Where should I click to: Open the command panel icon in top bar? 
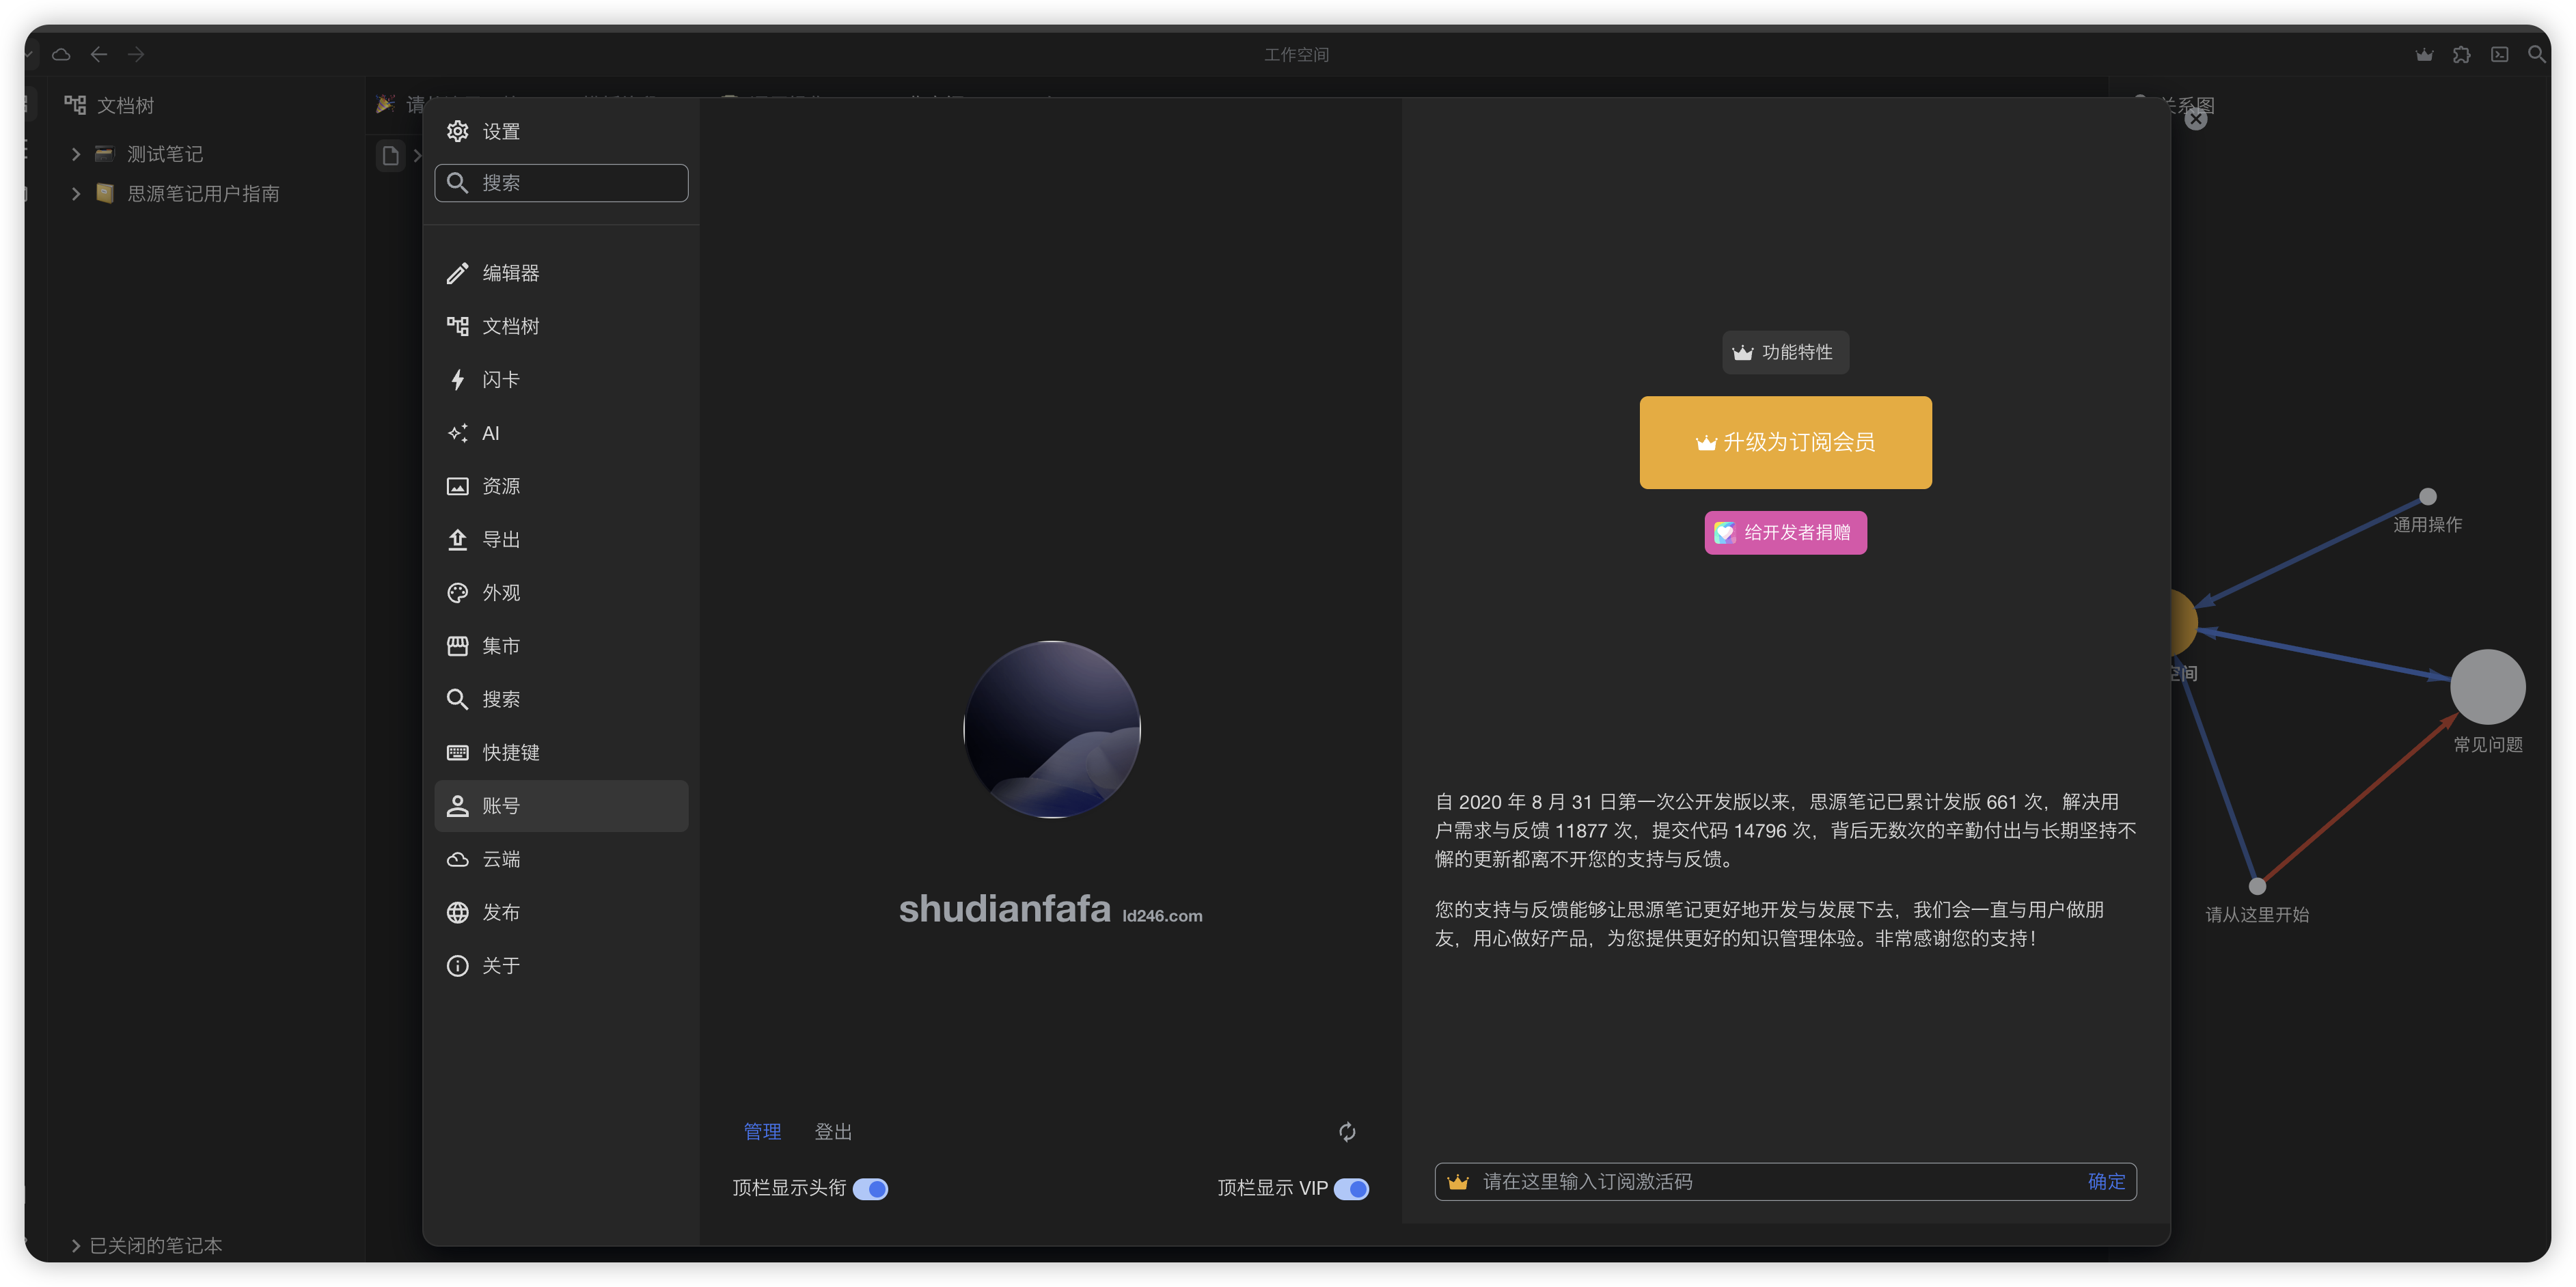pyautogui.click(x=2499, y=55)
